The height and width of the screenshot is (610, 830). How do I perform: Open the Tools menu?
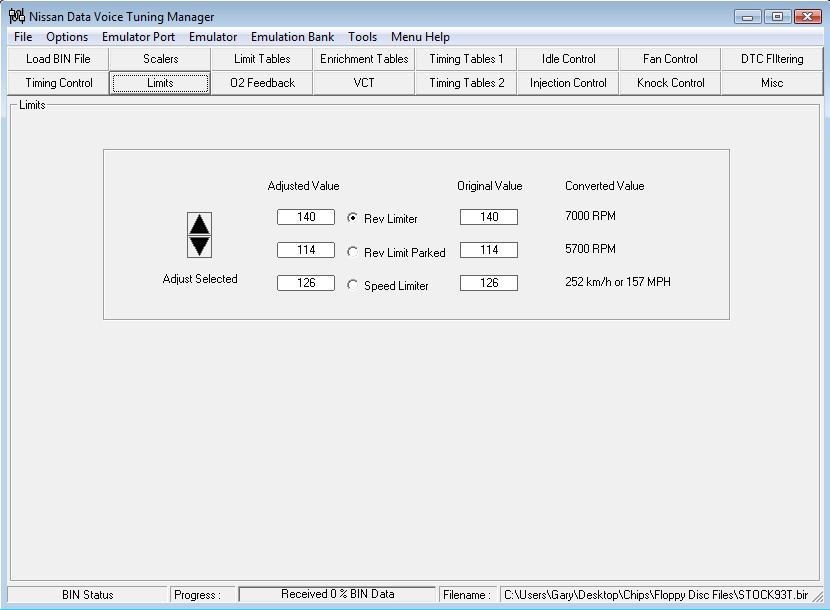click(x=362, y=37)
